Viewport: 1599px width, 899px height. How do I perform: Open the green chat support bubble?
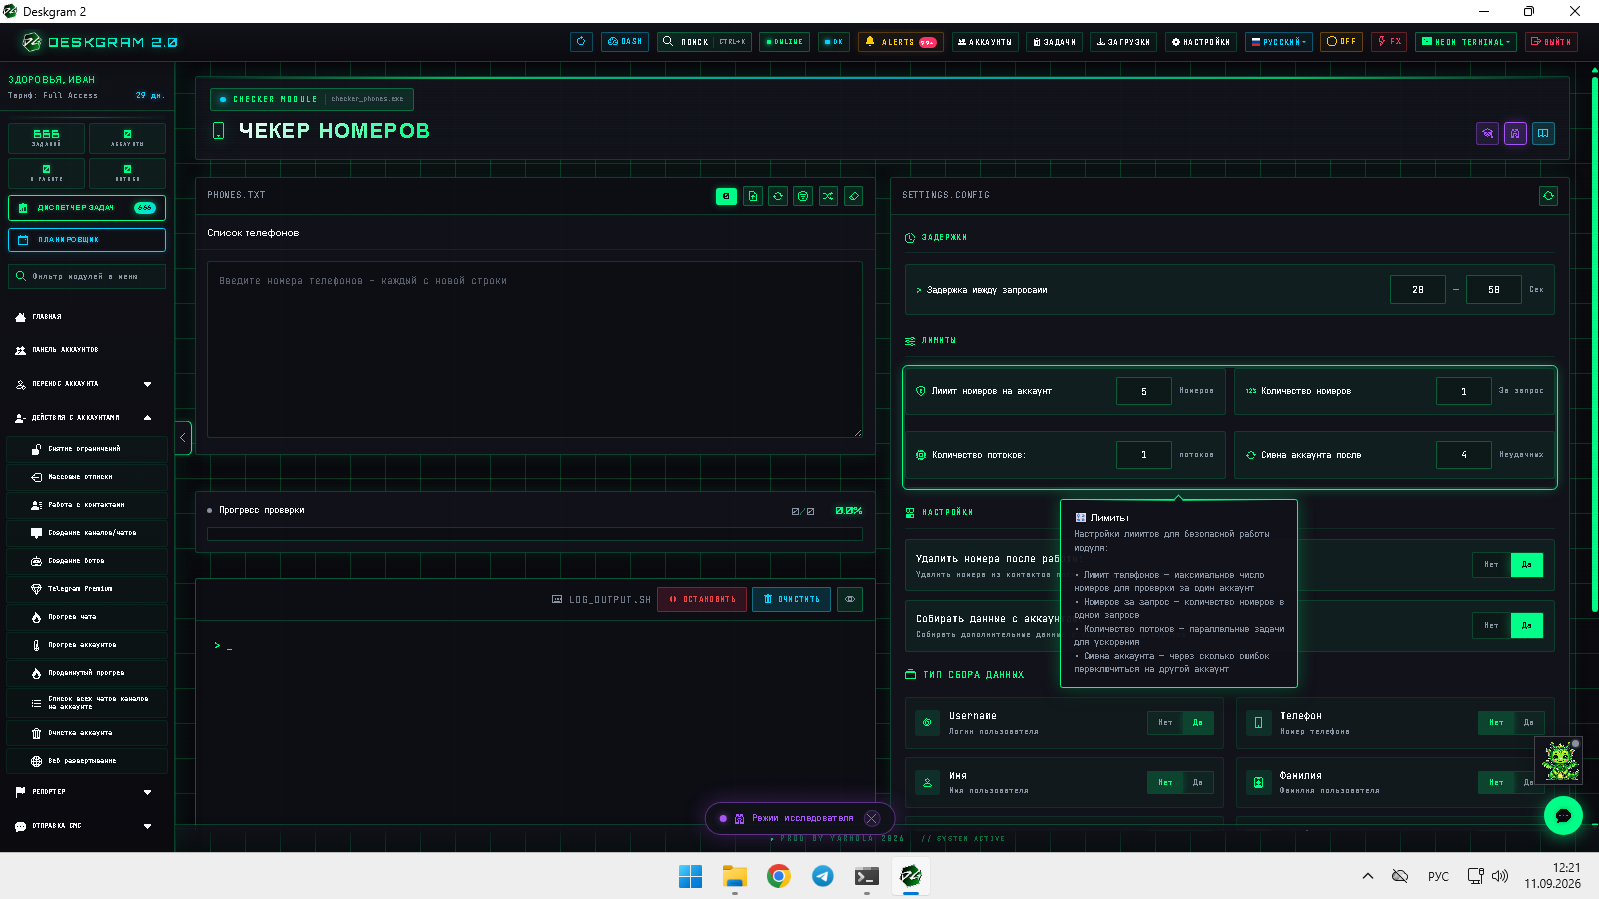pos(1563,815)
